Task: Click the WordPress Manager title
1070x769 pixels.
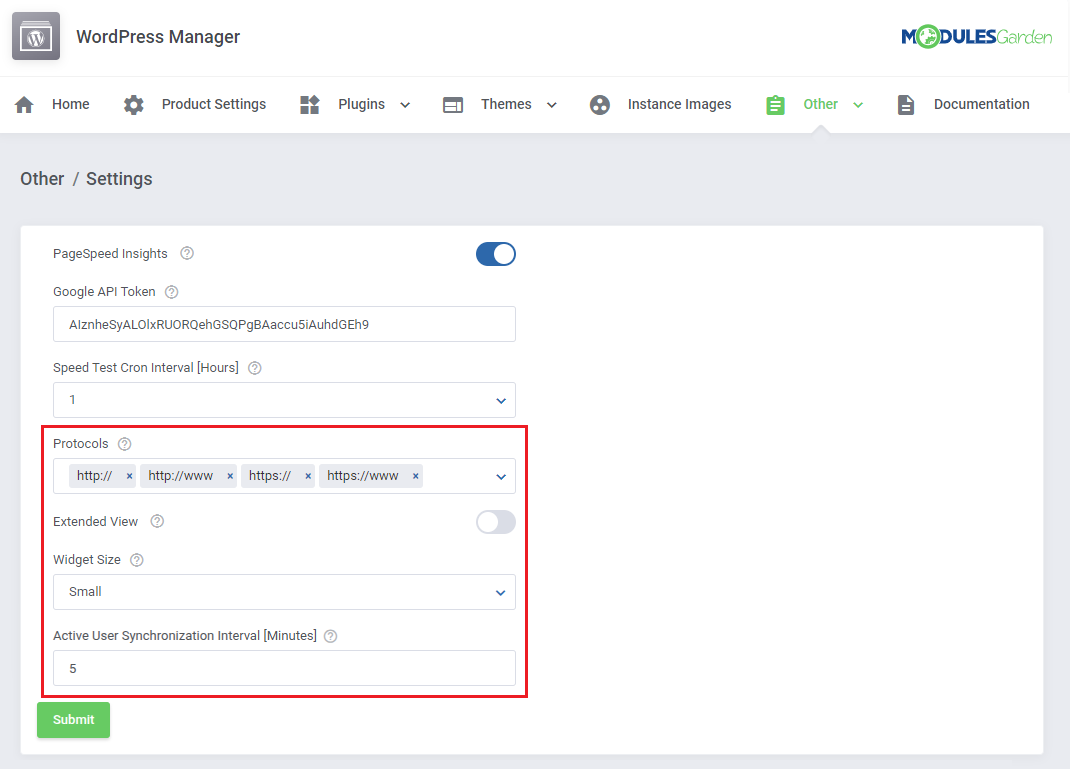Action: [x=158, y=37]
